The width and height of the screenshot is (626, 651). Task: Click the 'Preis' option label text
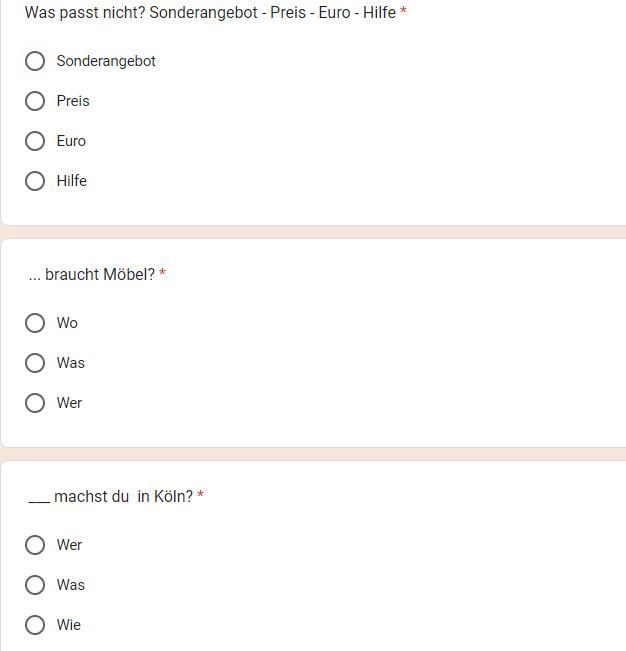pyautogui.click(x=73, y=101)
